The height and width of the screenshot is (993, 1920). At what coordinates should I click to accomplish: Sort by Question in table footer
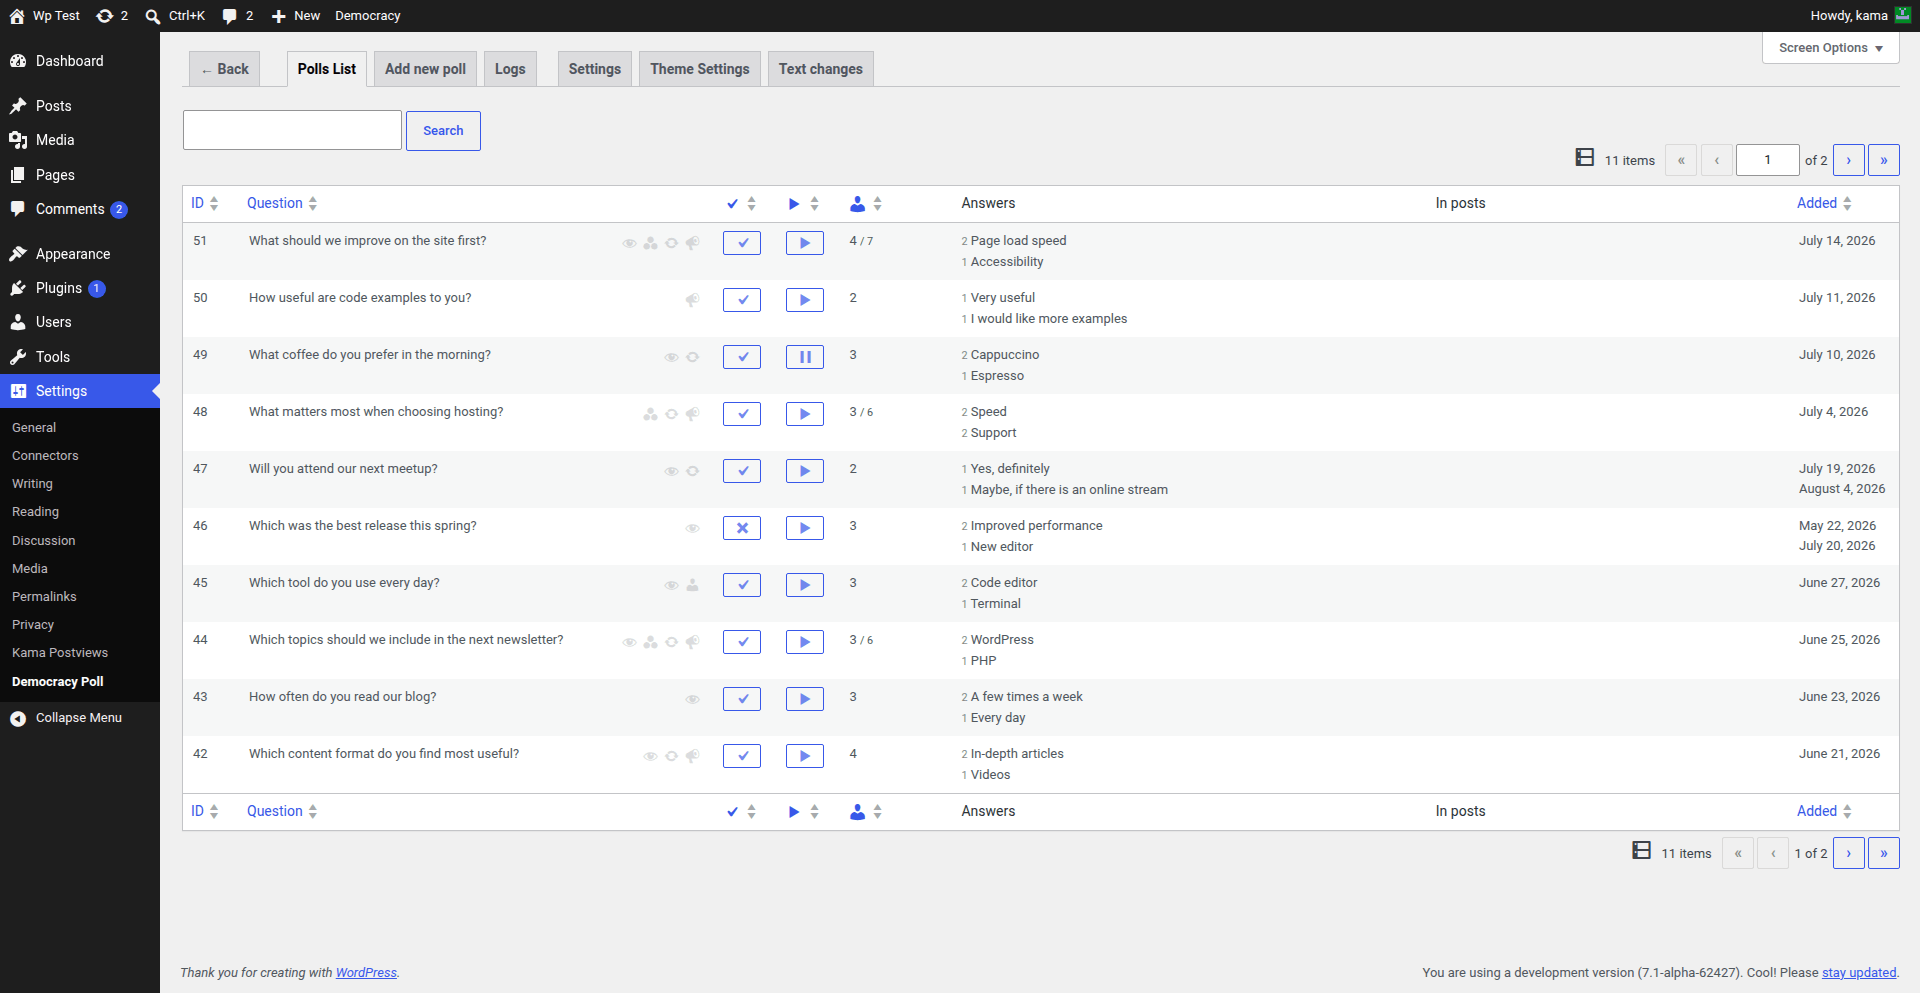282,811
